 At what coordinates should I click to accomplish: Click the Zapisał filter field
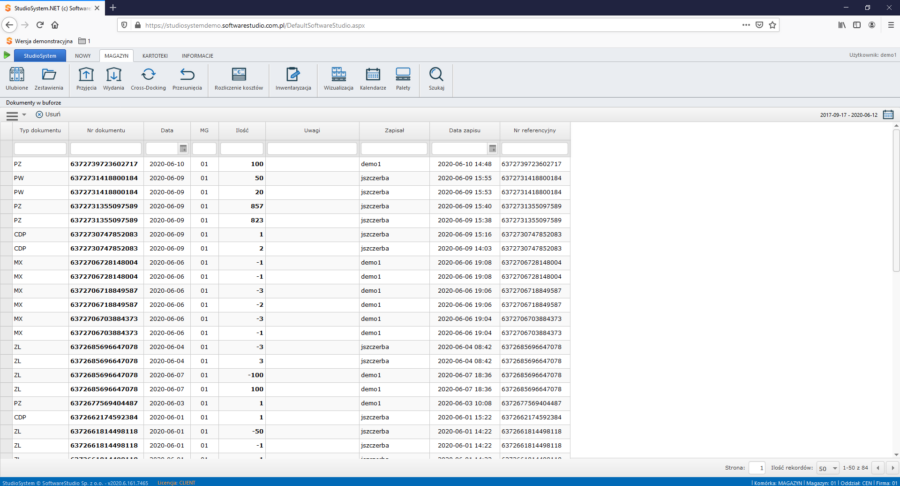pos(394,149)
